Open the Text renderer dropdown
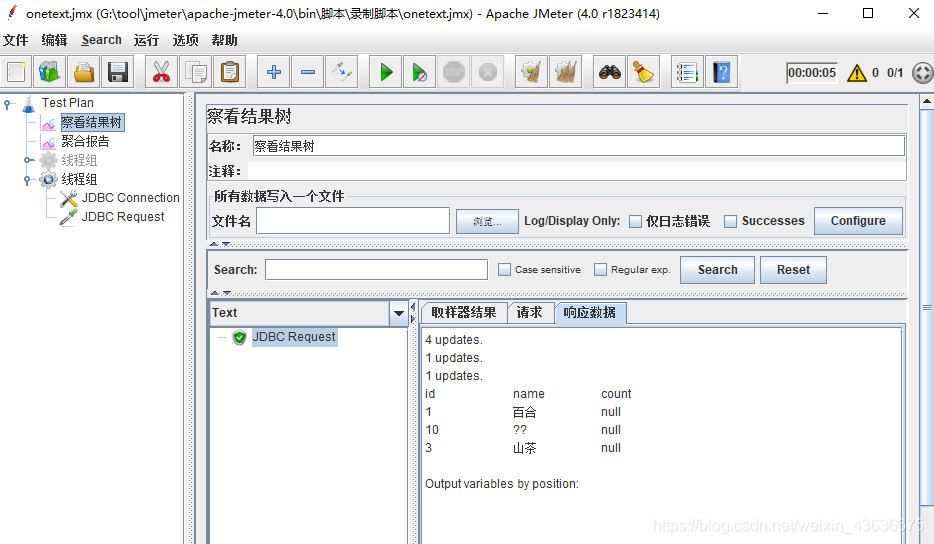 pyautogui.click(x=398, y=313)
